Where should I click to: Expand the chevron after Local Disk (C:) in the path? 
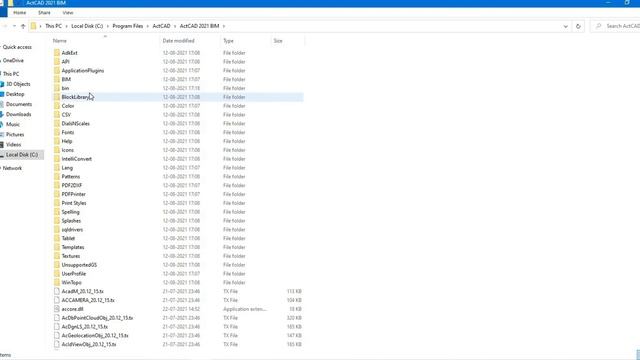tap(108, 26)
